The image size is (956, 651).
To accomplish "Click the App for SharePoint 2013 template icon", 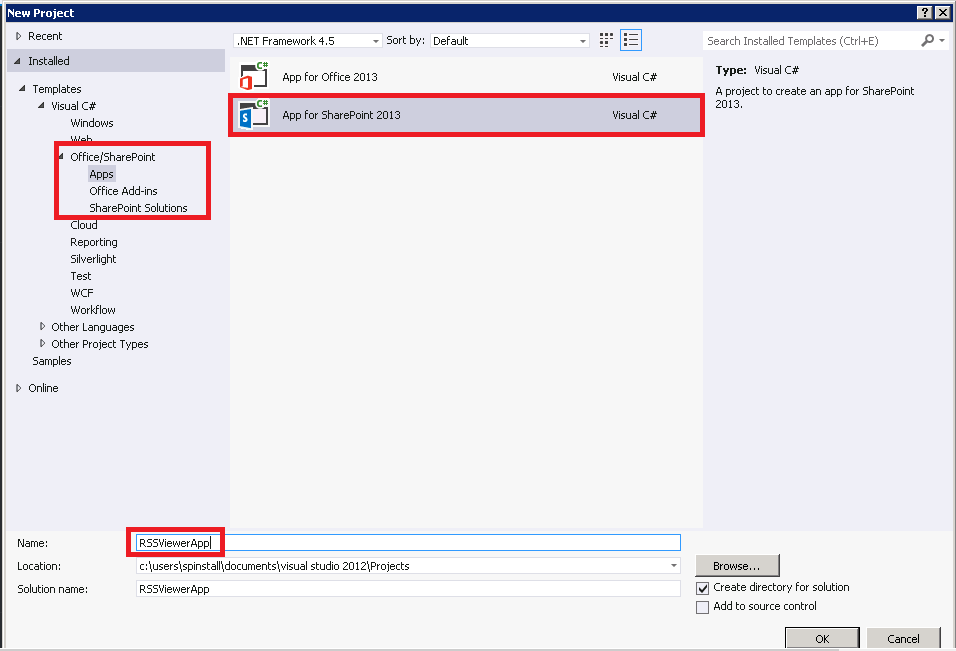I will click(x=254, y=114).
